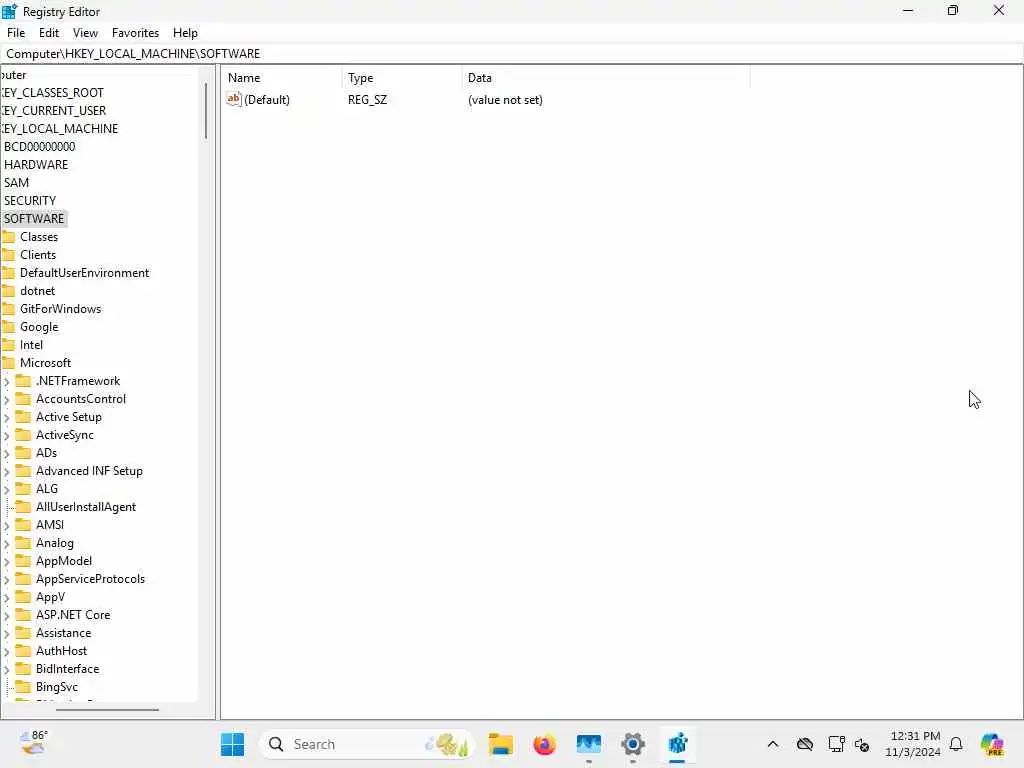Click the Registry Editor title bar icon
Screen dimensions: 1024x768
[x=9, y=11]
